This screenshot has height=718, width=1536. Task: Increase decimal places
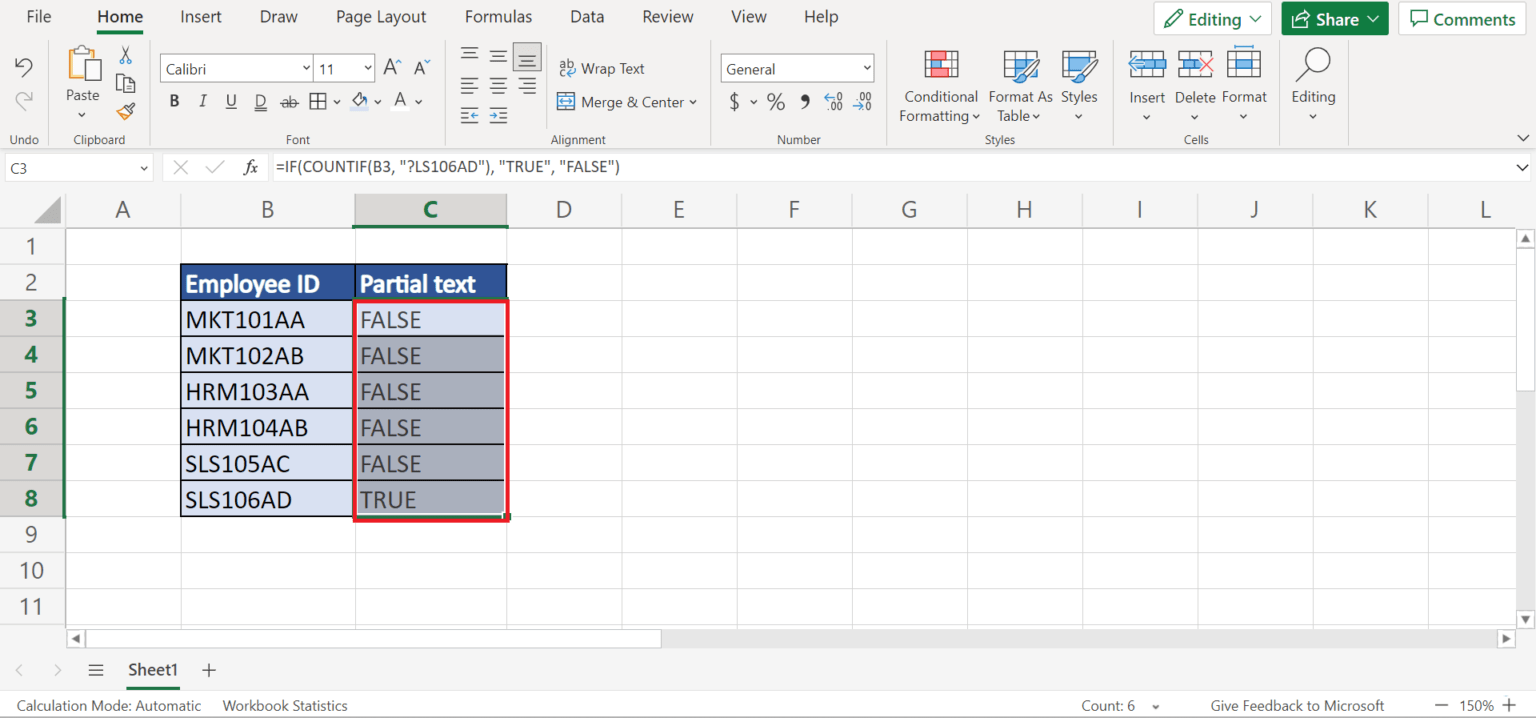point(833,102)
